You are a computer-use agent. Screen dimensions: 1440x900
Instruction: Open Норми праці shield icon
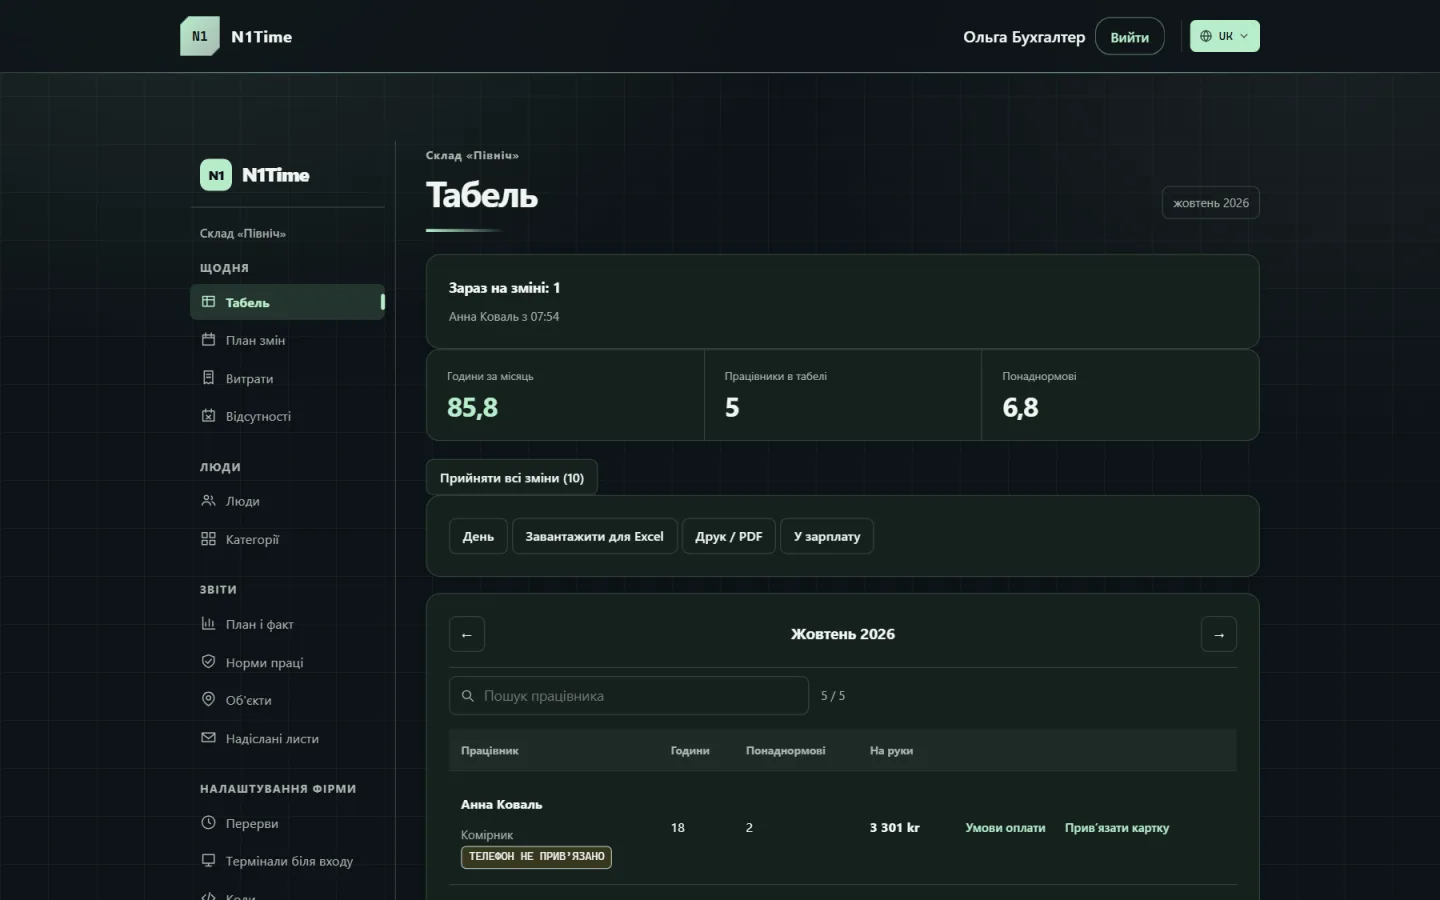point(208,662)
